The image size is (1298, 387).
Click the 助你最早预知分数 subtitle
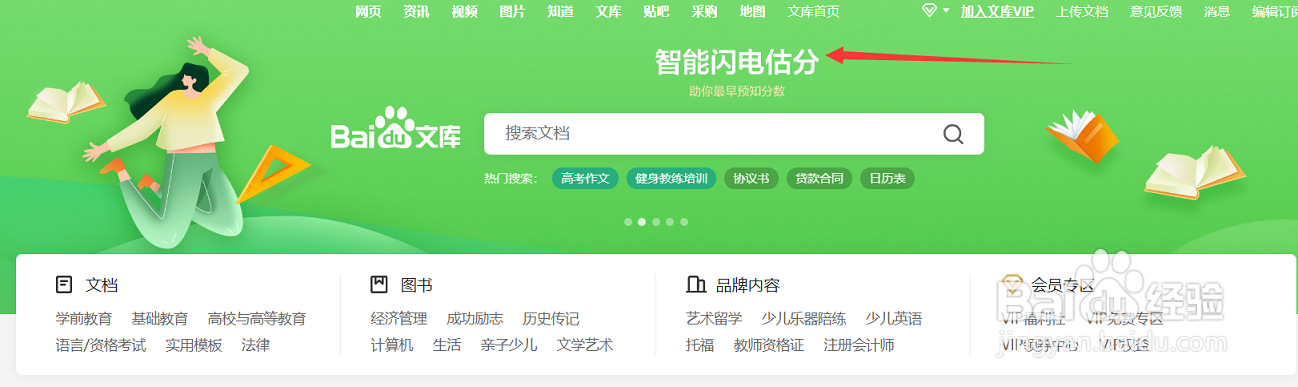point(737,91)
